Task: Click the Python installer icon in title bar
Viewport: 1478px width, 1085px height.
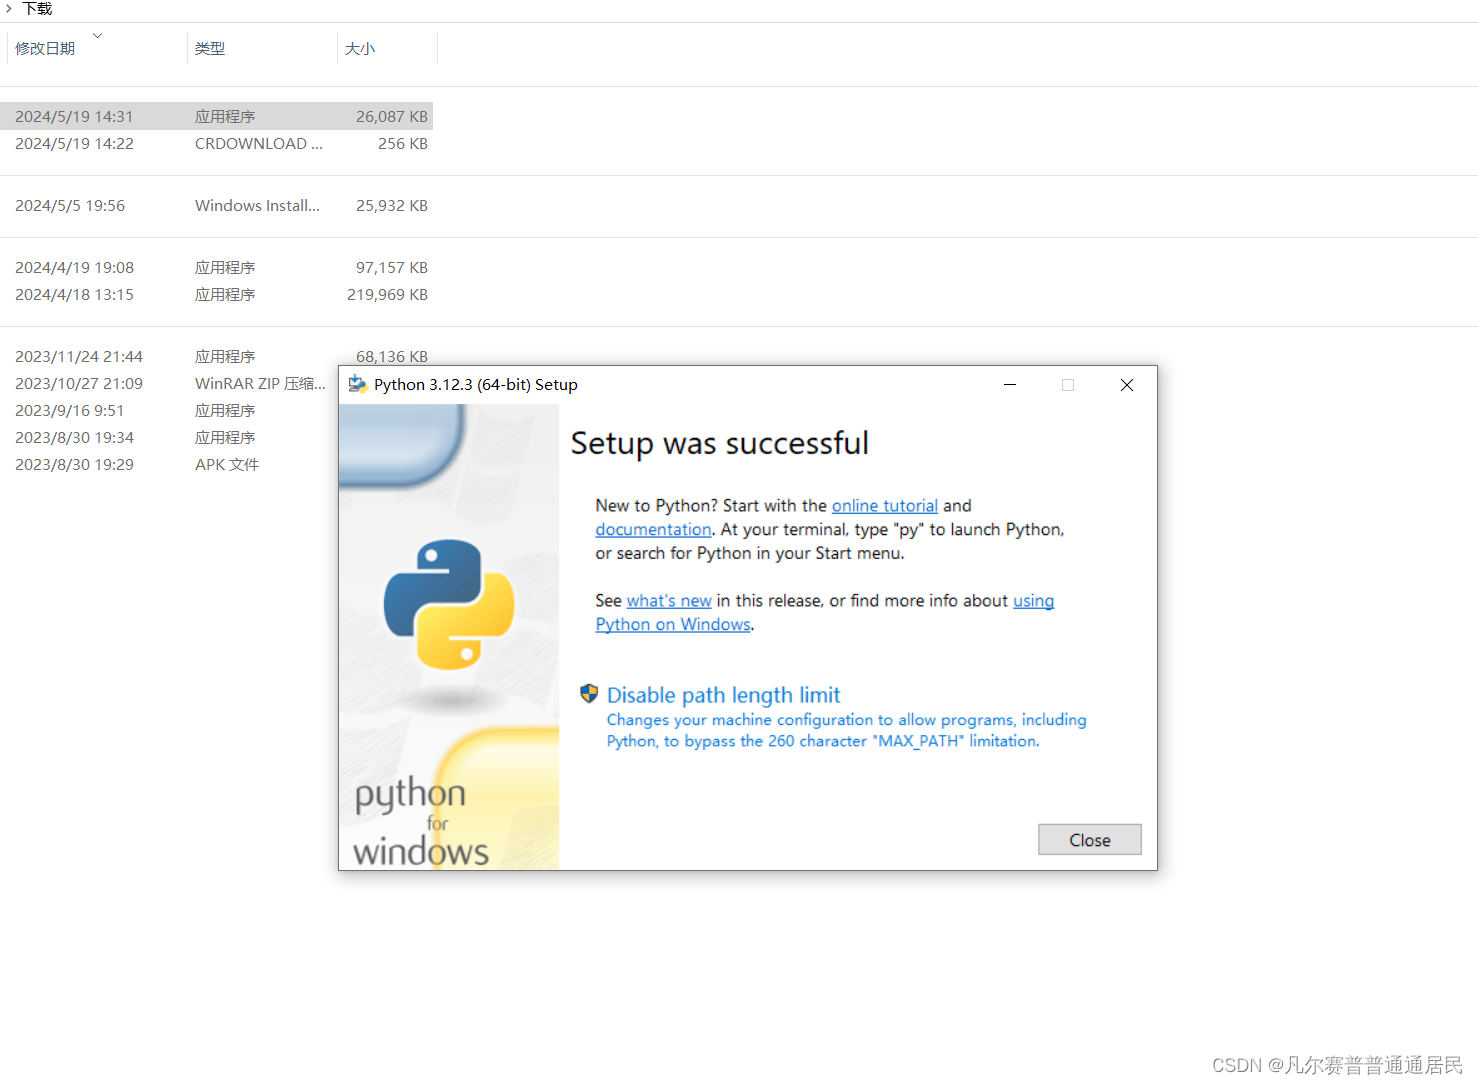Action: tap(357, 385)
